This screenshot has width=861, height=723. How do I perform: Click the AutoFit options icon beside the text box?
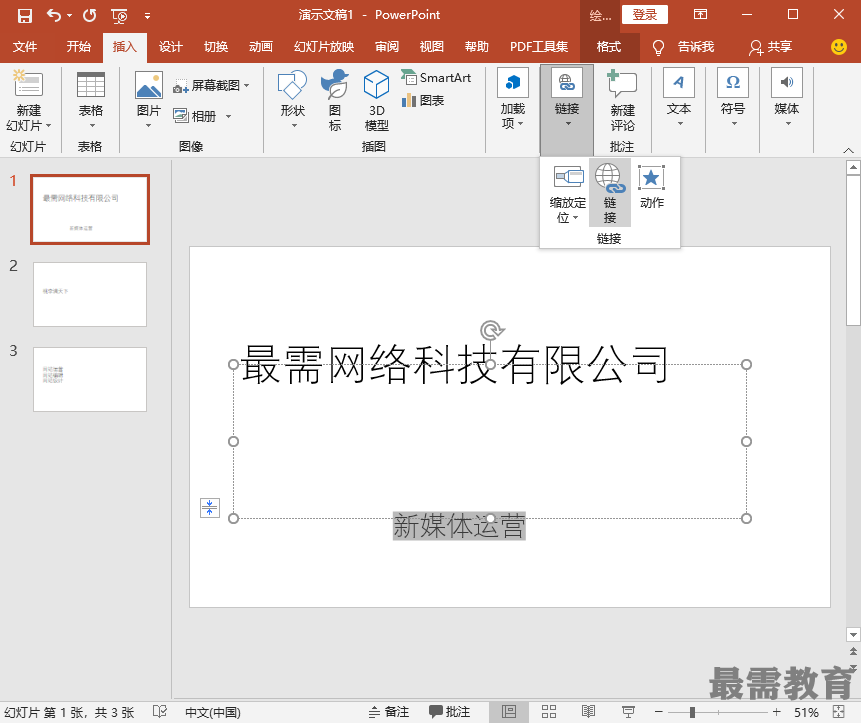click(209, 508)
